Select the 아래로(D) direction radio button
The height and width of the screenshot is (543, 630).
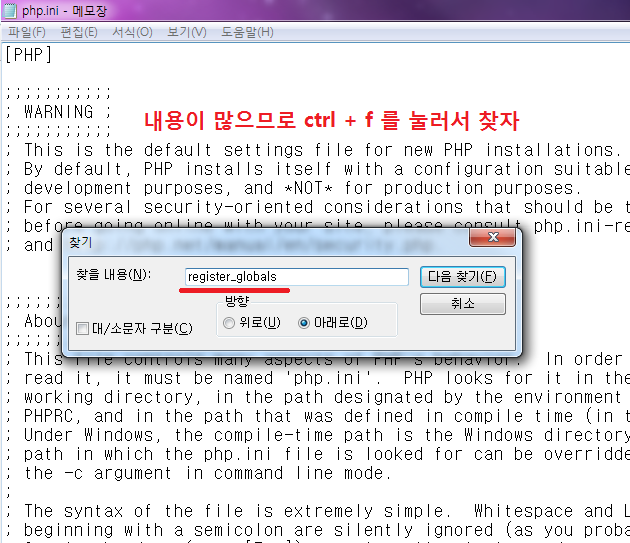click(x=304, y=323)
